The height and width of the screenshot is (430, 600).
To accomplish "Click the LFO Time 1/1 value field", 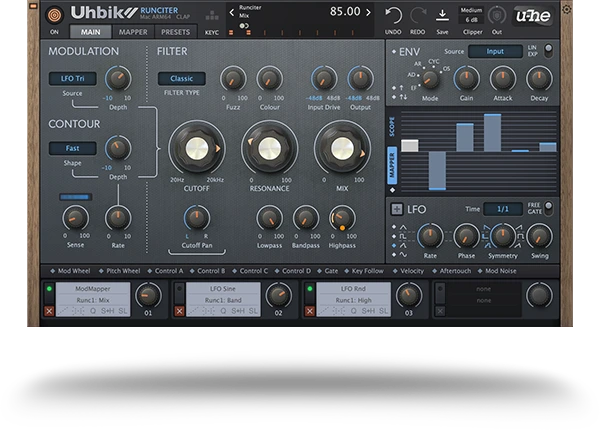I will (502, 209).
